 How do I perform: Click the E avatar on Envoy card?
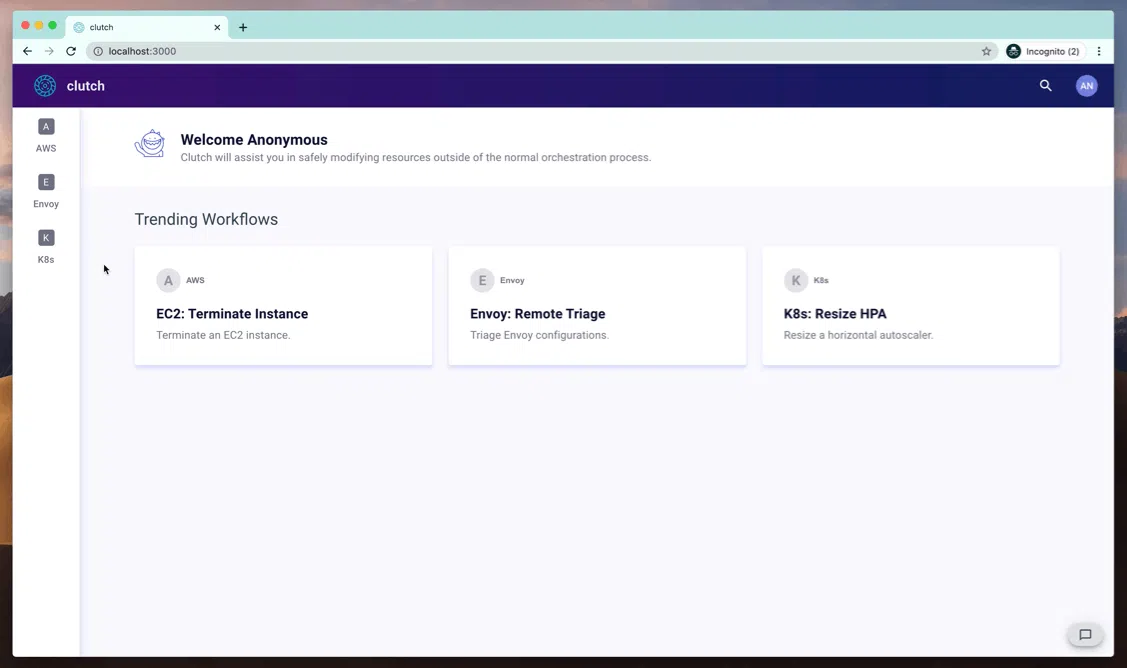pyautogui.click(x=482, y=280)
